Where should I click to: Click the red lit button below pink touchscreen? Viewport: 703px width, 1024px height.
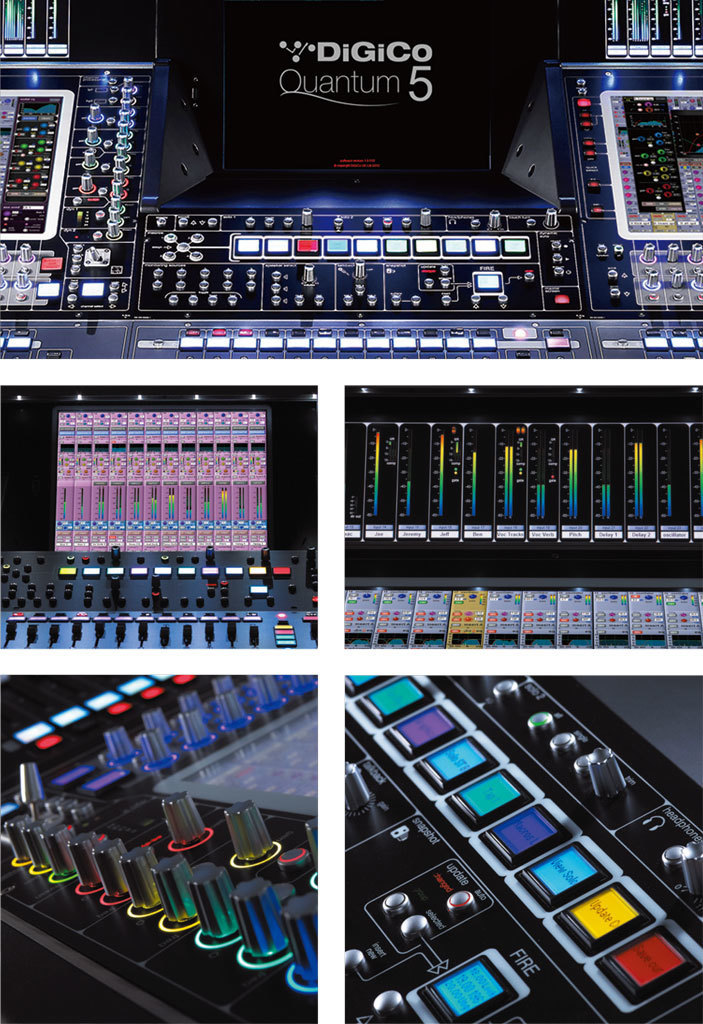click(282, 571)
